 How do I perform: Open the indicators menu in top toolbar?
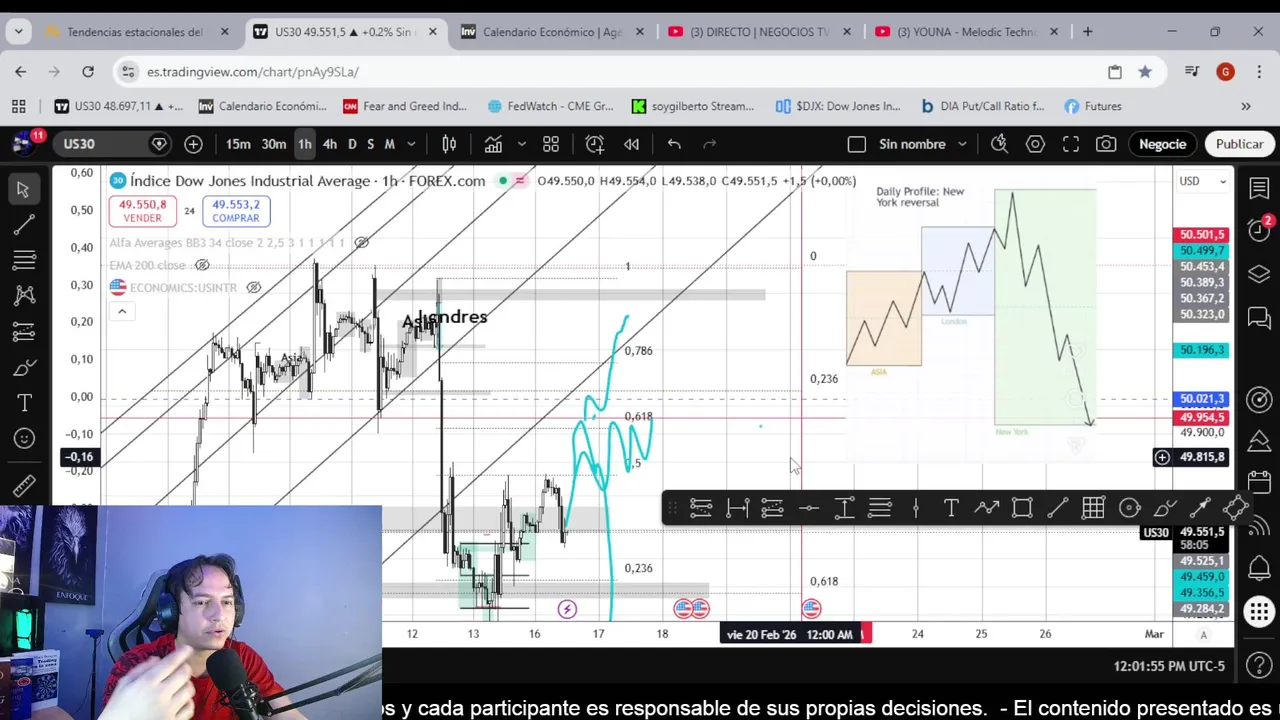[493, 144]
